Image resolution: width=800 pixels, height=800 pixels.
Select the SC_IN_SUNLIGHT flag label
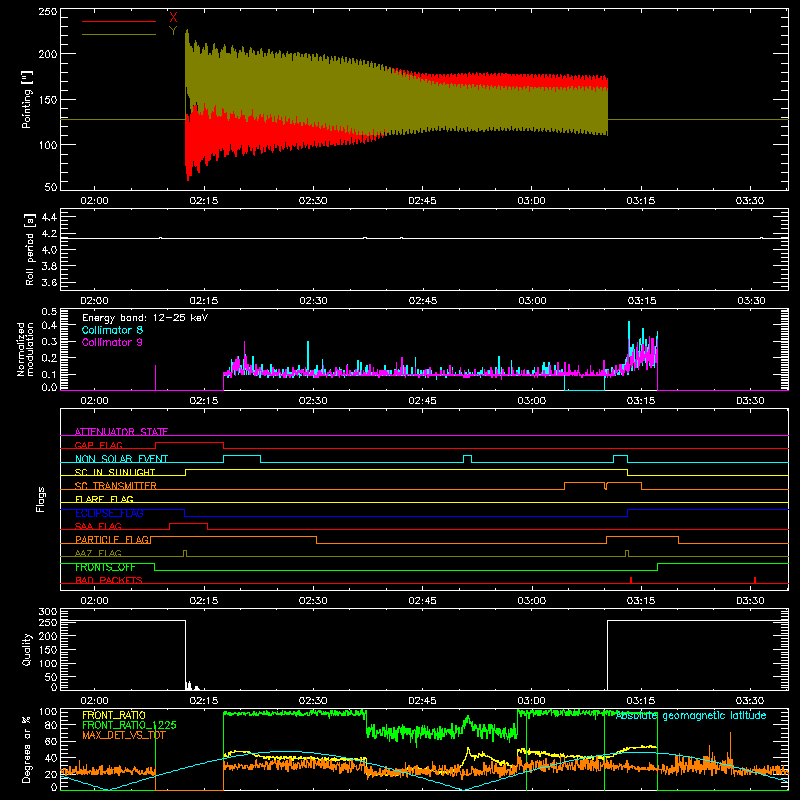pos(115,472)
